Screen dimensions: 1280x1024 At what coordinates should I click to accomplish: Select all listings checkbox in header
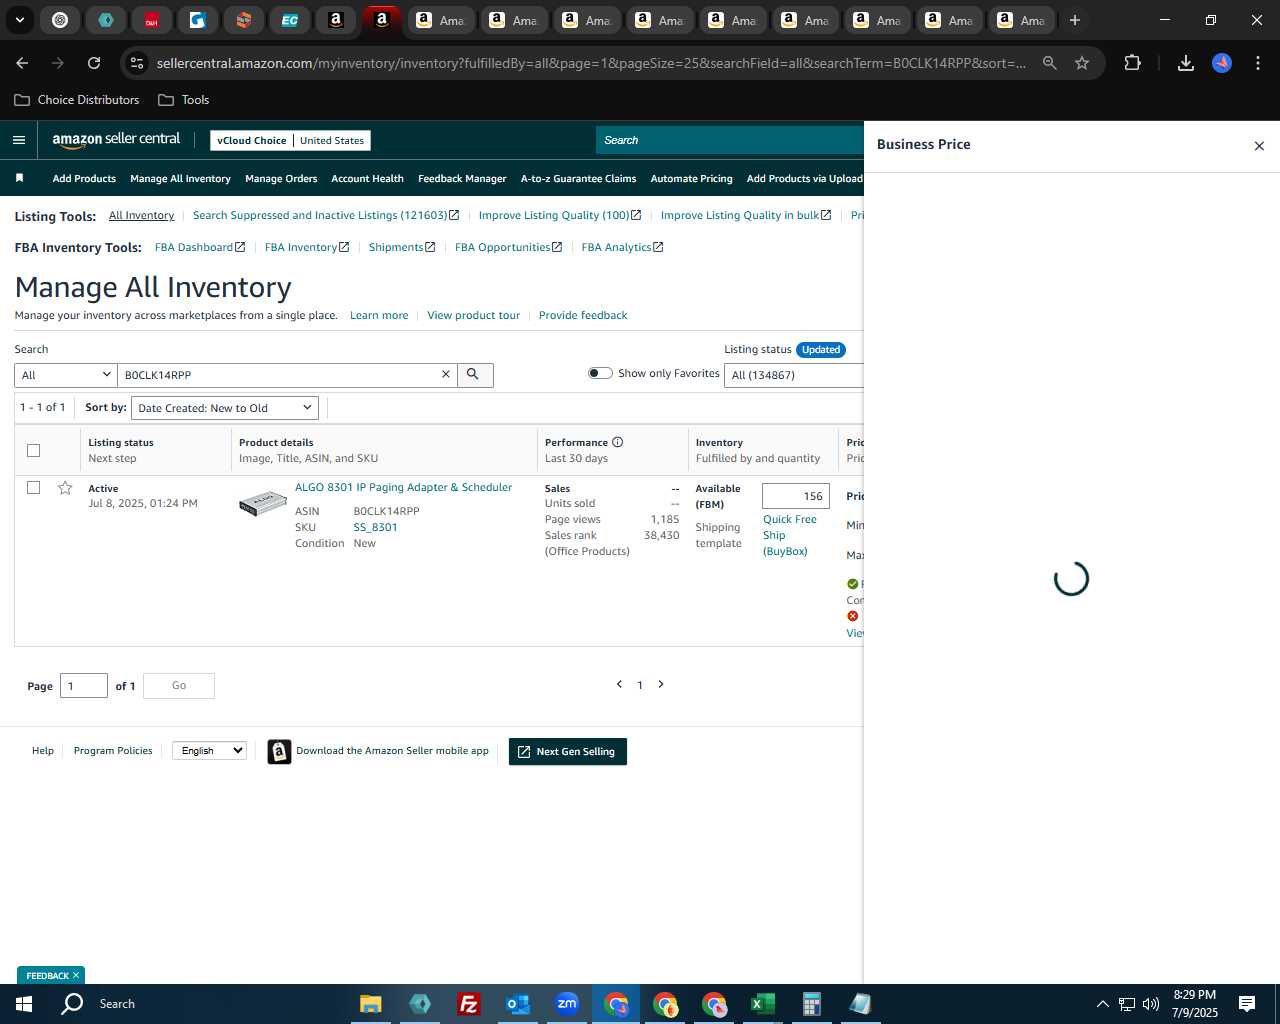pos(33,450)
